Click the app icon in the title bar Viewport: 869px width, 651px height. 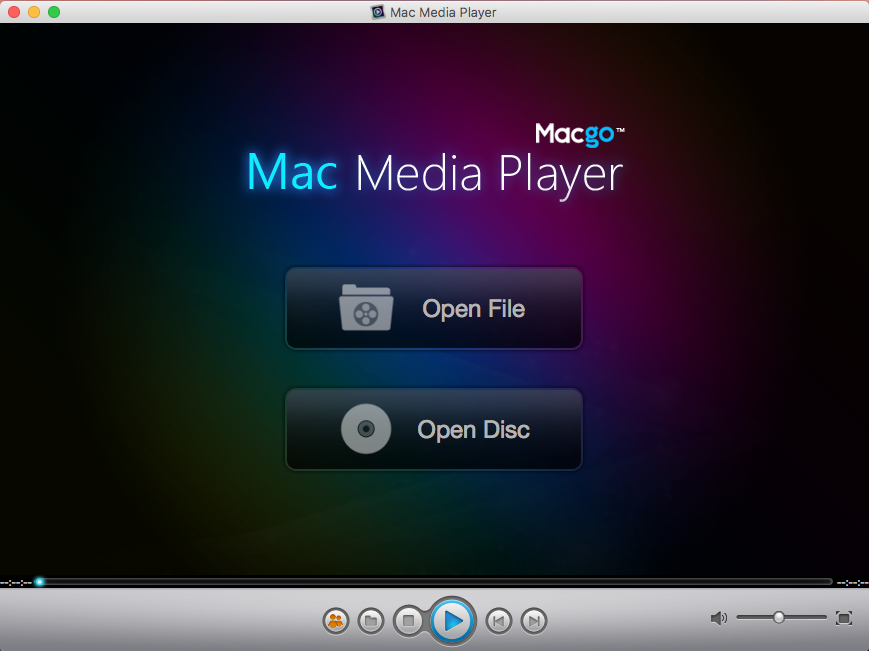point(378,12)
